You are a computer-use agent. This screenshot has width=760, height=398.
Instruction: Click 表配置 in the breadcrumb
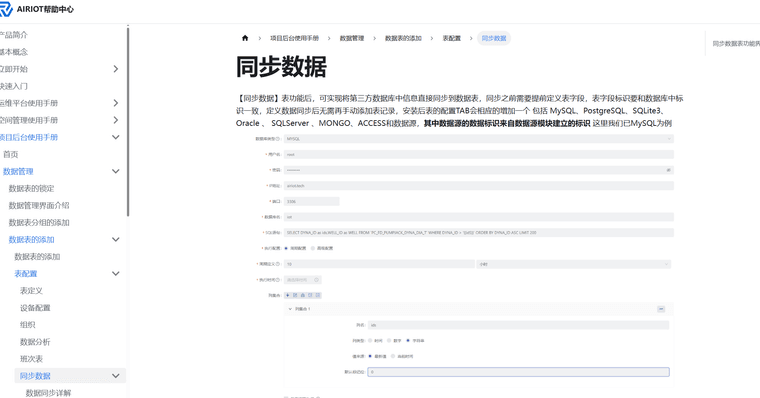pyautogui.click(x=451, y=38)
